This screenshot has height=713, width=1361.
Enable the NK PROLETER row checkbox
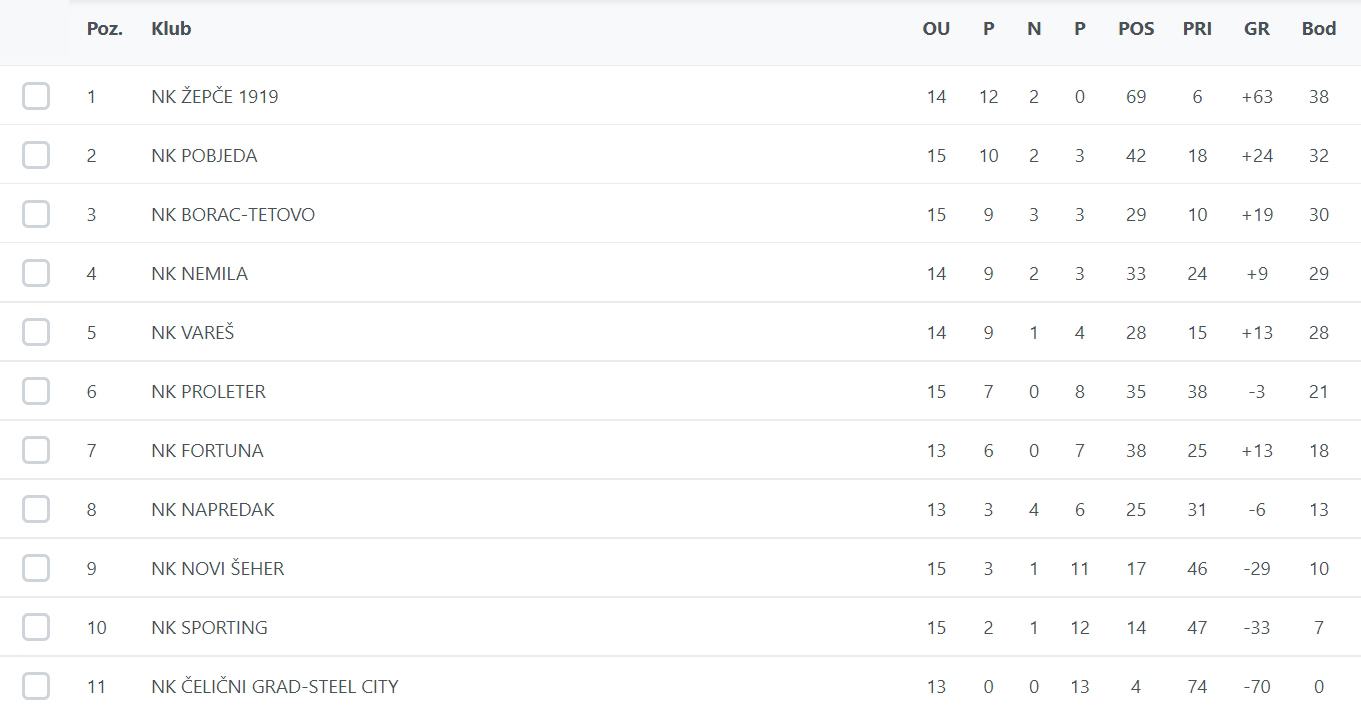coord(36,392)
